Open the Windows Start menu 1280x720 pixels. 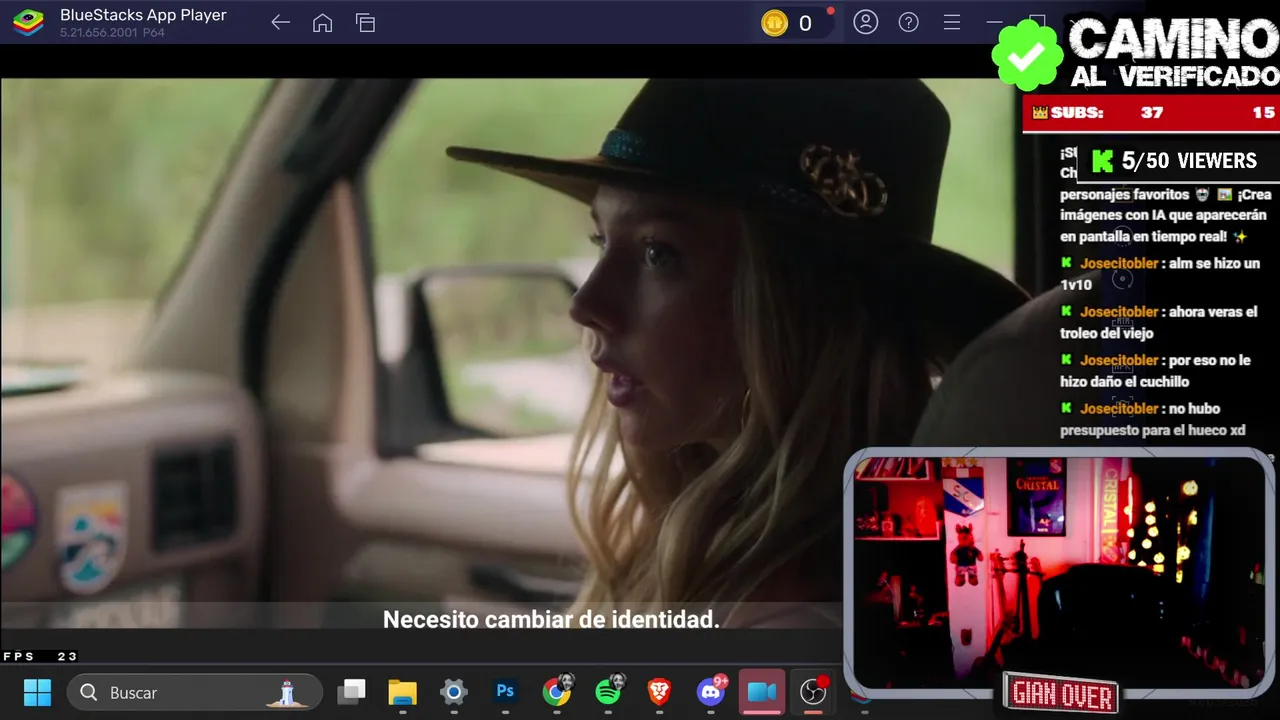(37, 692)
